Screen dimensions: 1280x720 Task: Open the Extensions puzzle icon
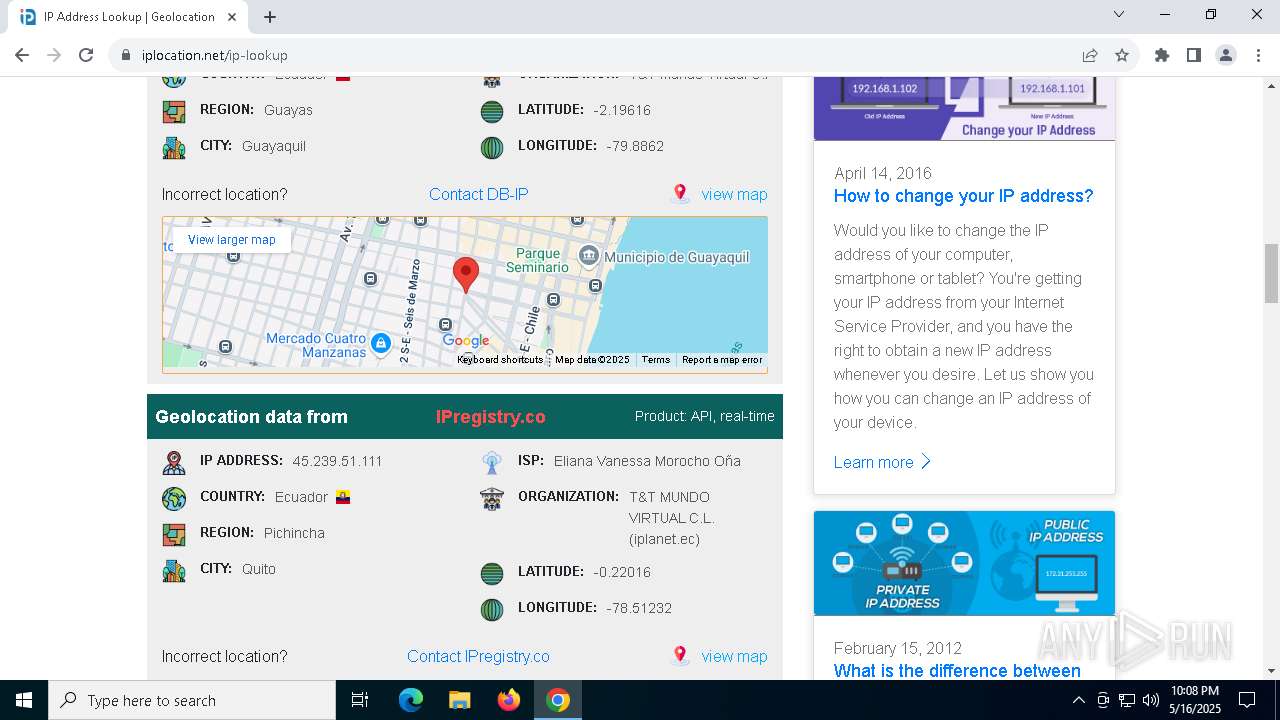coord(1162,55)
